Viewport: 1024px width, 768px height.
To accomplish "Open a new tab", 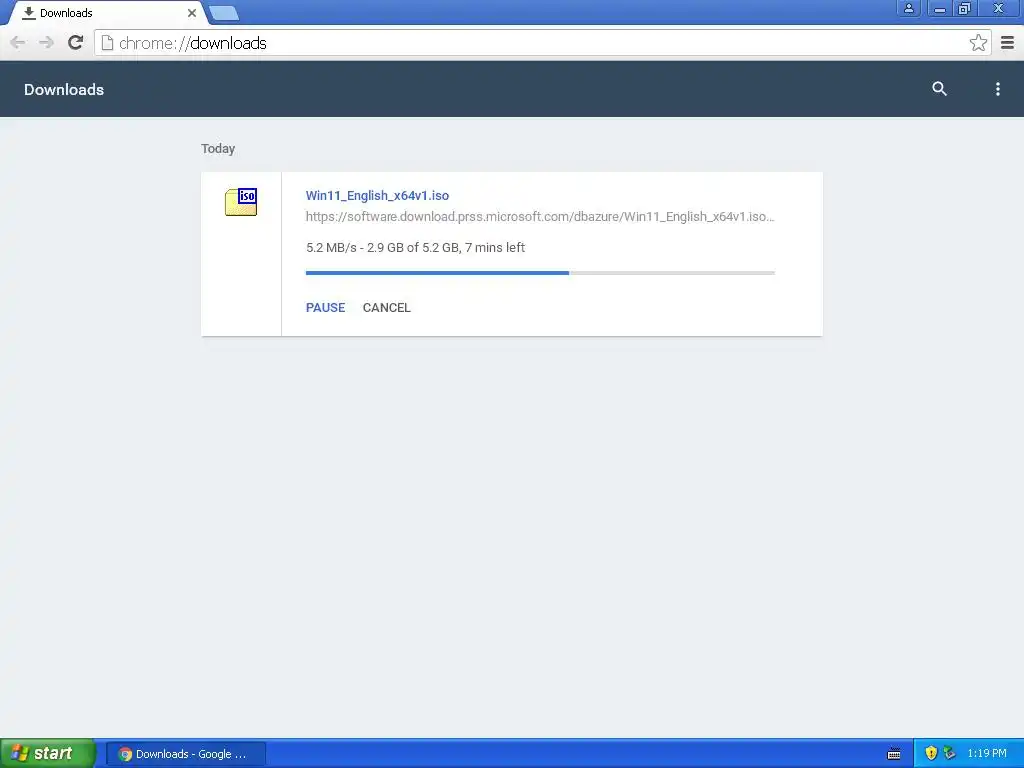I will click(224, 13).
